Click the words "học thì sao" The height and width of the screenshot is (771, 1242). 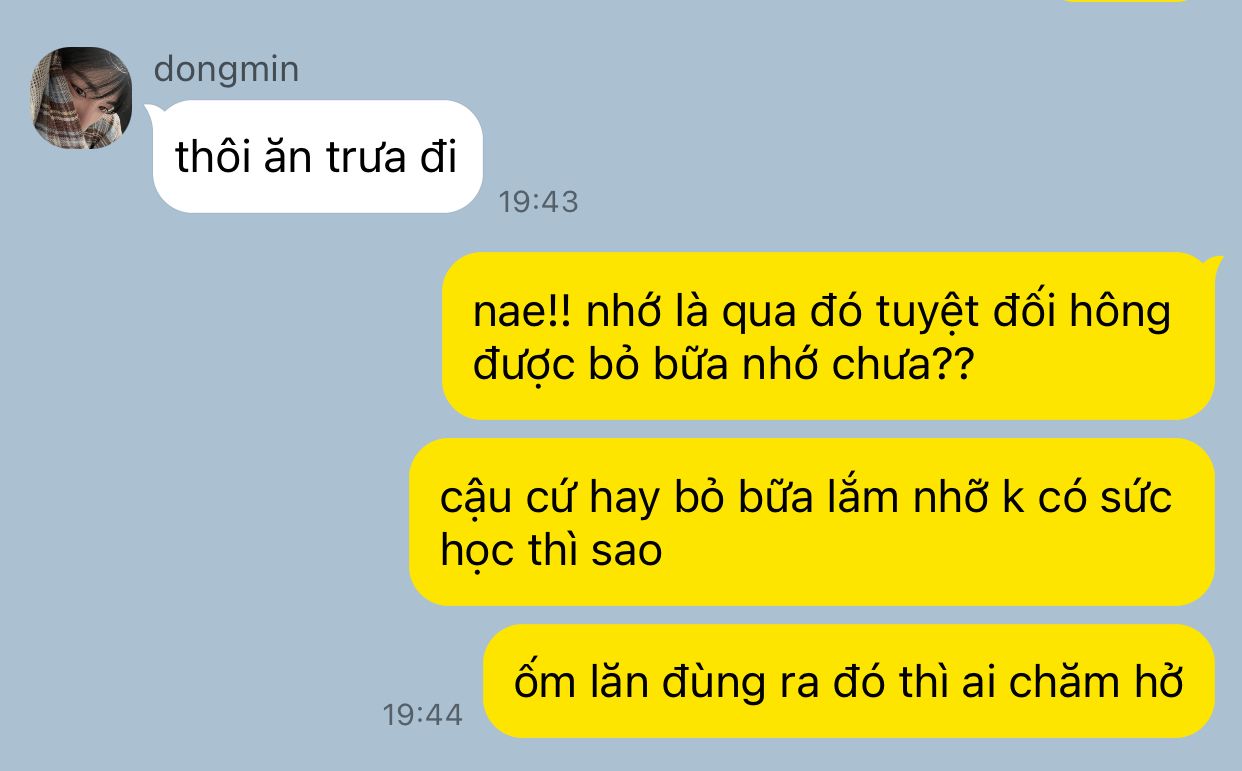(x=551, y=552)
